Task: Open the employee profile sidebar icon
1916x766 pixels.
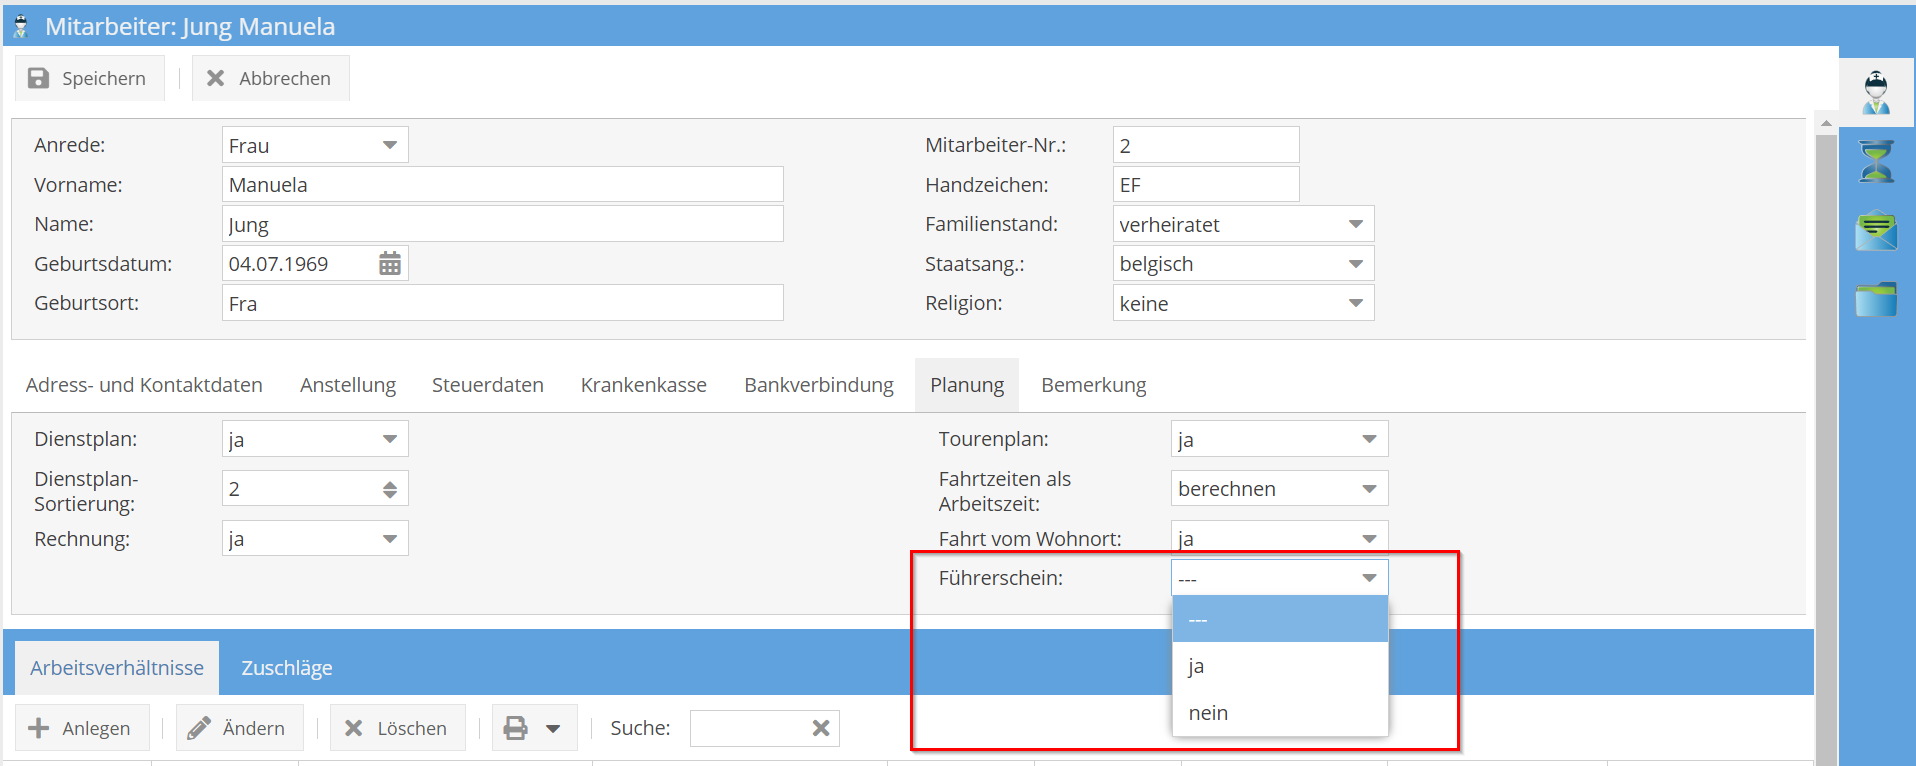Action: [x=1877, y=93]
